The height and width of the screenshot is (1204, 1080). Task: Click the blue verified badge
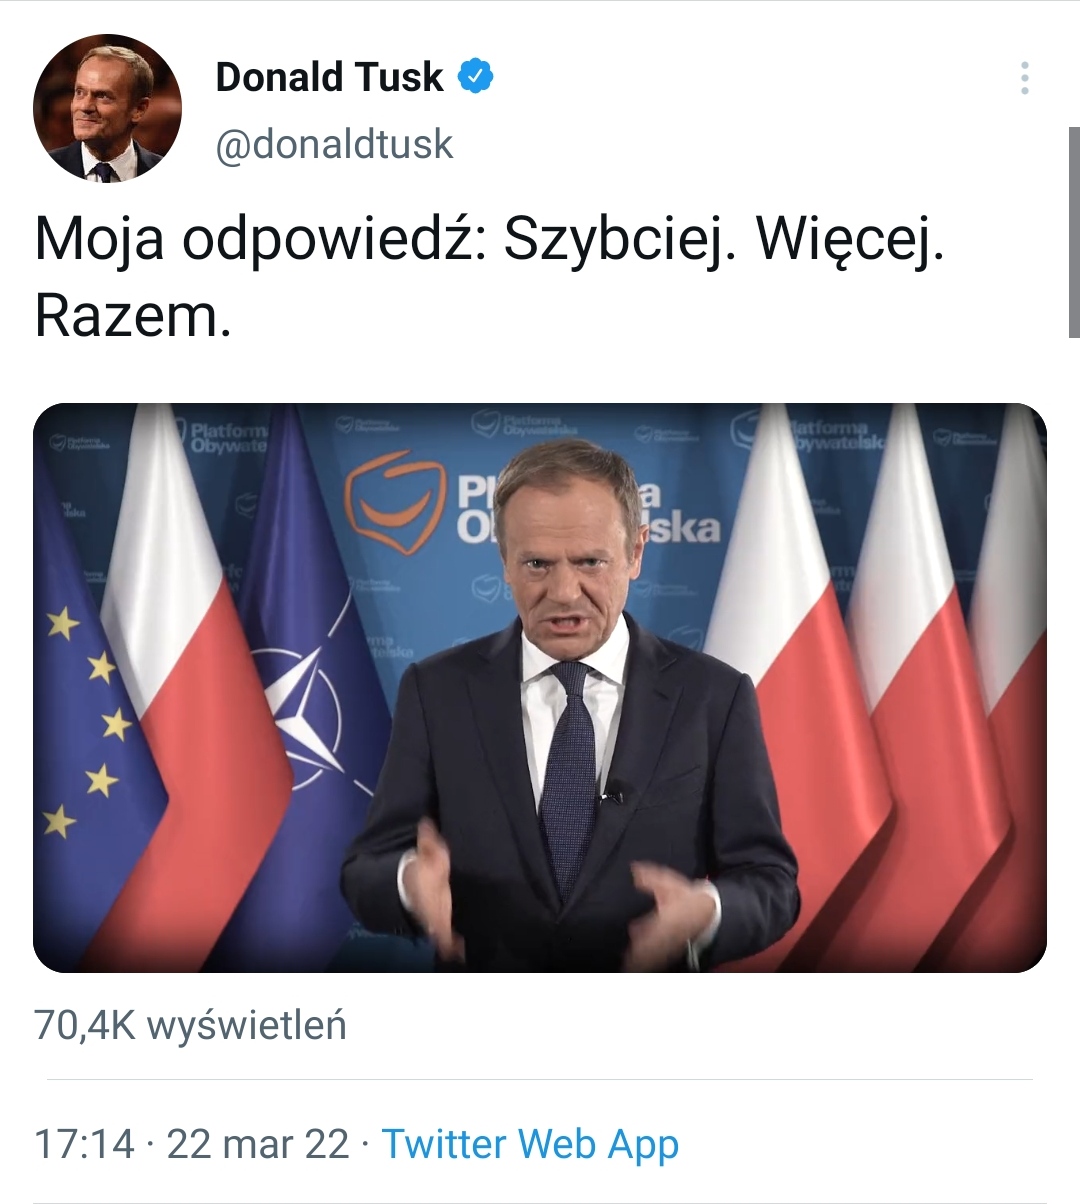tap(476, 77)
